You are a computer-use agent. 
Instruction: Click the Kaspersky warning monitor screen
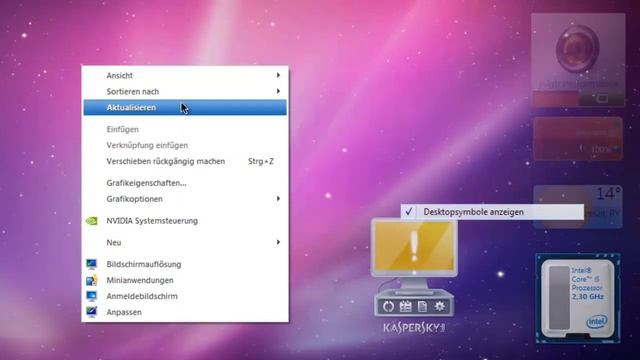[x=414, y=247]
